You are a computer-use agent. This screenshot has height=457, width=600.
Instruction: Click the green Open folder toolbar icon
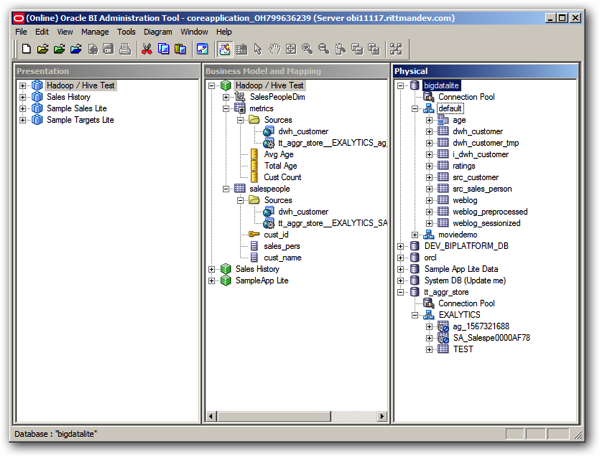[x=59, y=49]
